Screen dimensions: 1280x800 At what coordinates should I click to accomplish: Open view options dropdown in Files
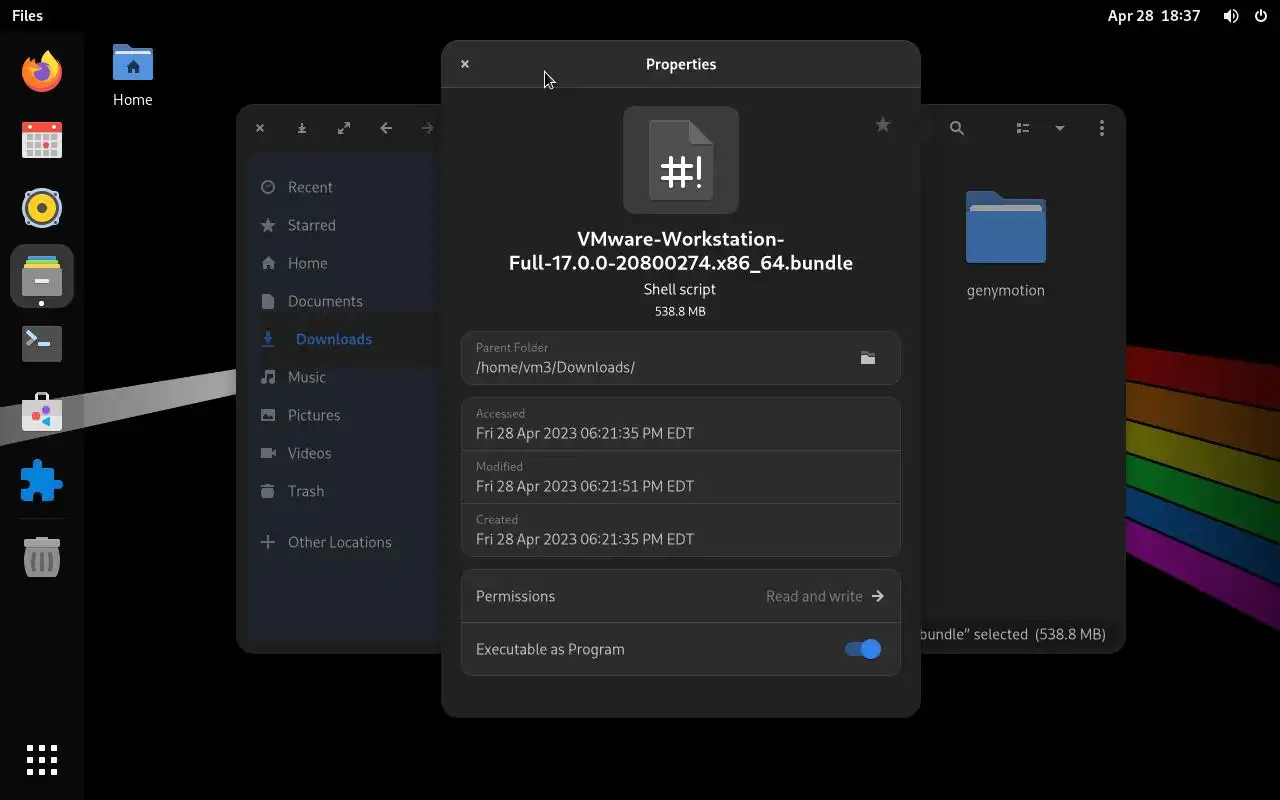[1060, 128]
